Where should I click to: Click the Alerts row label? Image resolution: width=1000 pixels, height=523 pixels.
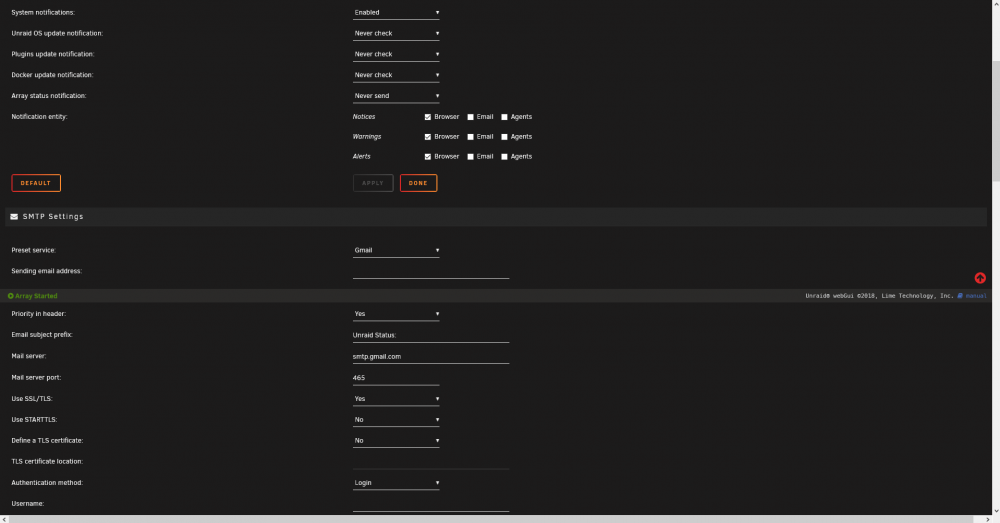(x=362, y=156)
